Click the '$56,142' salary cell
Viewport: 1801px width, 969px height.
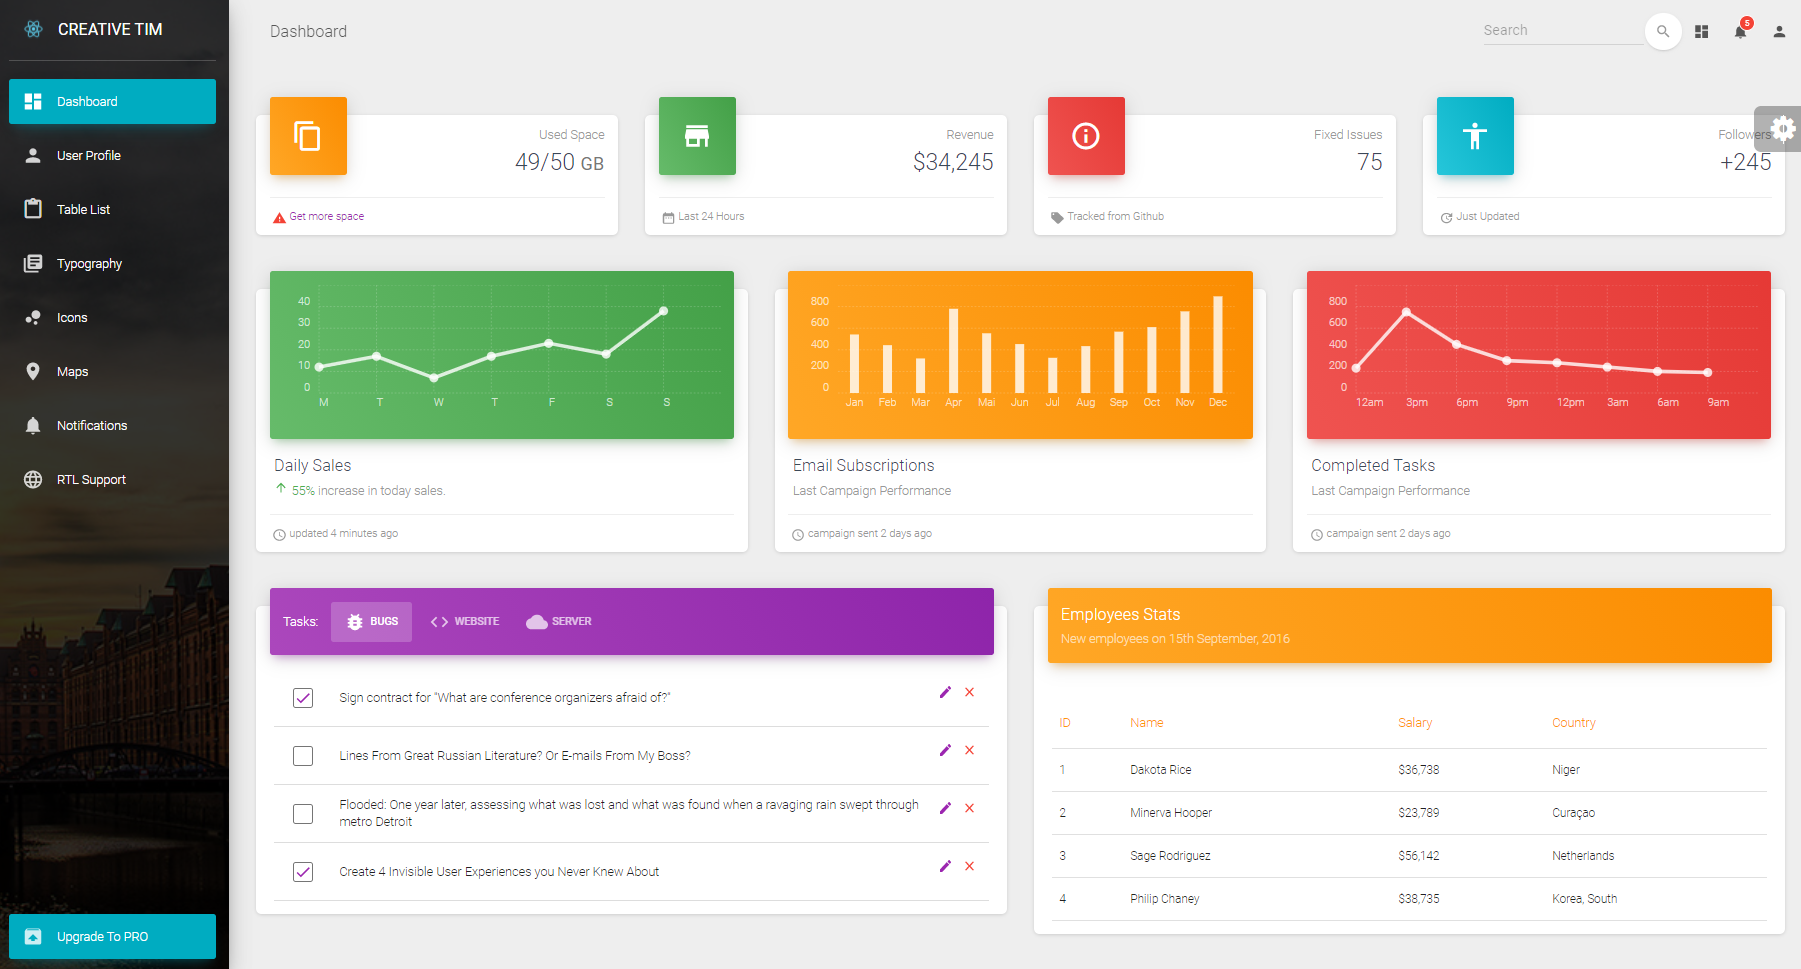pos(1419,856)
